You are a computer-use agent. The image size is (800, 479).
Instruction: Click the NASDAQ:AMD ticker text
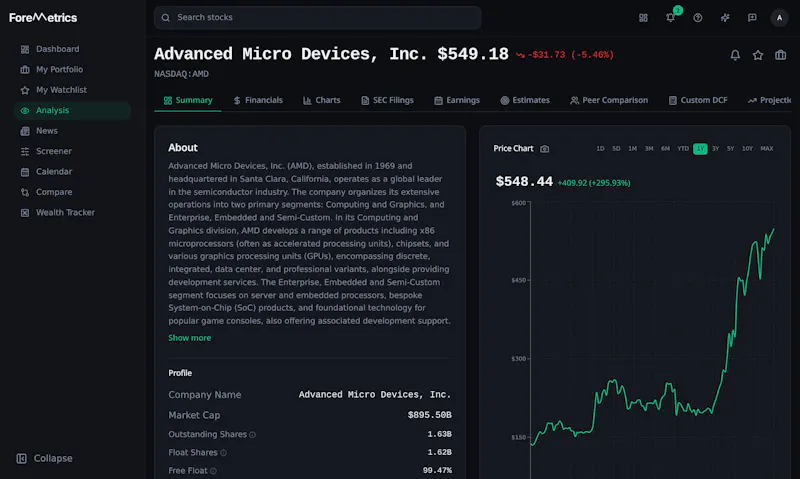pos(181,74)
